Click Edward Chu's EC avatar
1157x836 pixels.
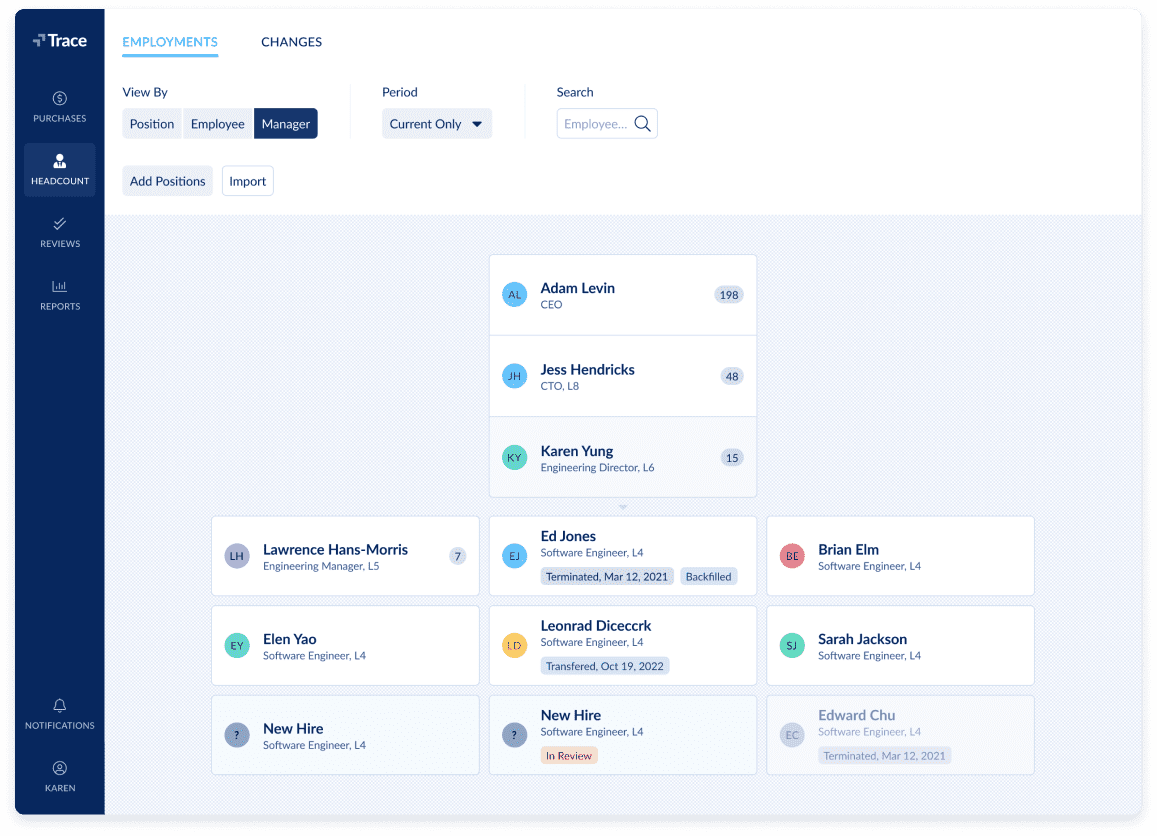point(792,735)
